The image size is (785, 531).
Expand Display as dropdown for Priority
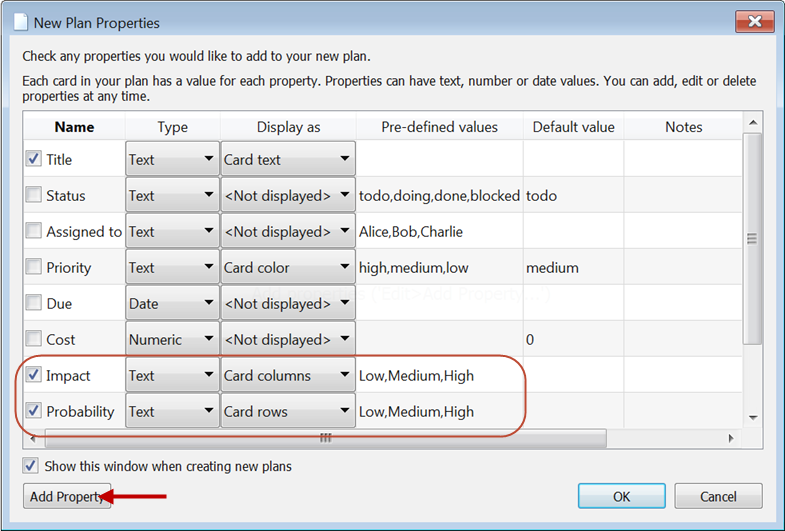(x=288, y=267)
